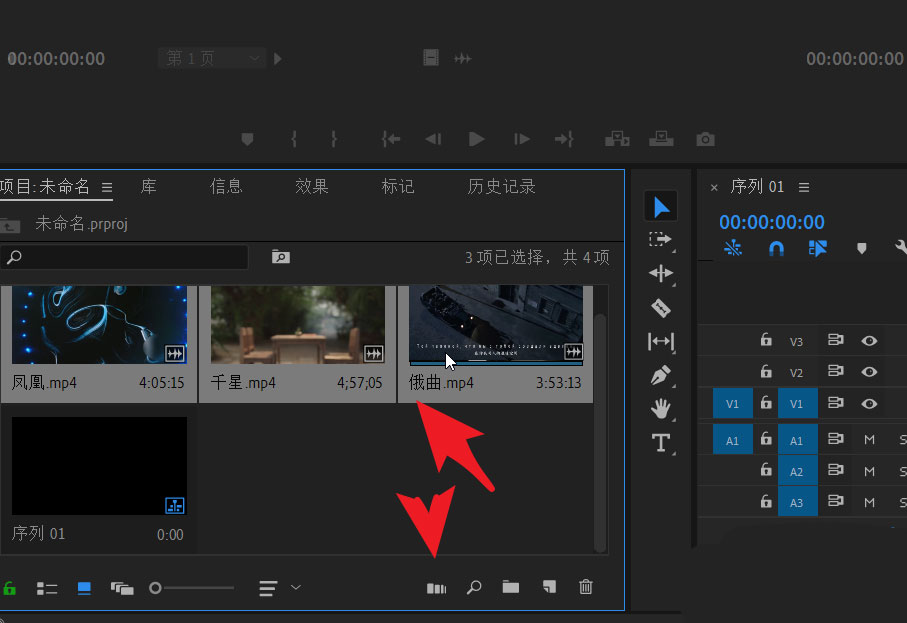Delete selected items with trash icon
The height and width of the screenshot is (623, 907).
click(x=586, y=588)
